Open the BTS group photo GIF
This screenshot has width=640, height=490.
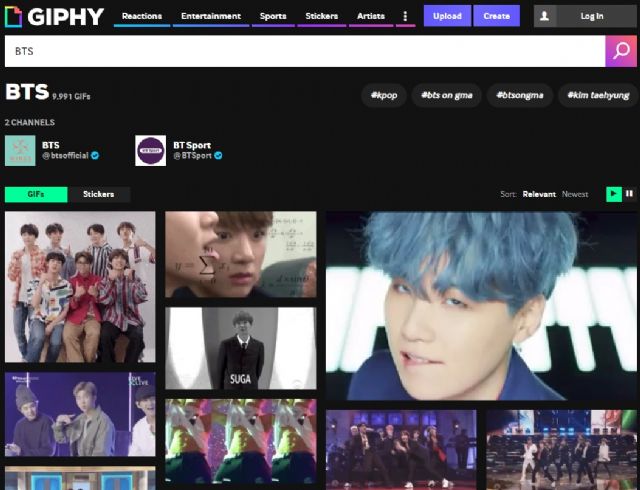coord(80,287)
